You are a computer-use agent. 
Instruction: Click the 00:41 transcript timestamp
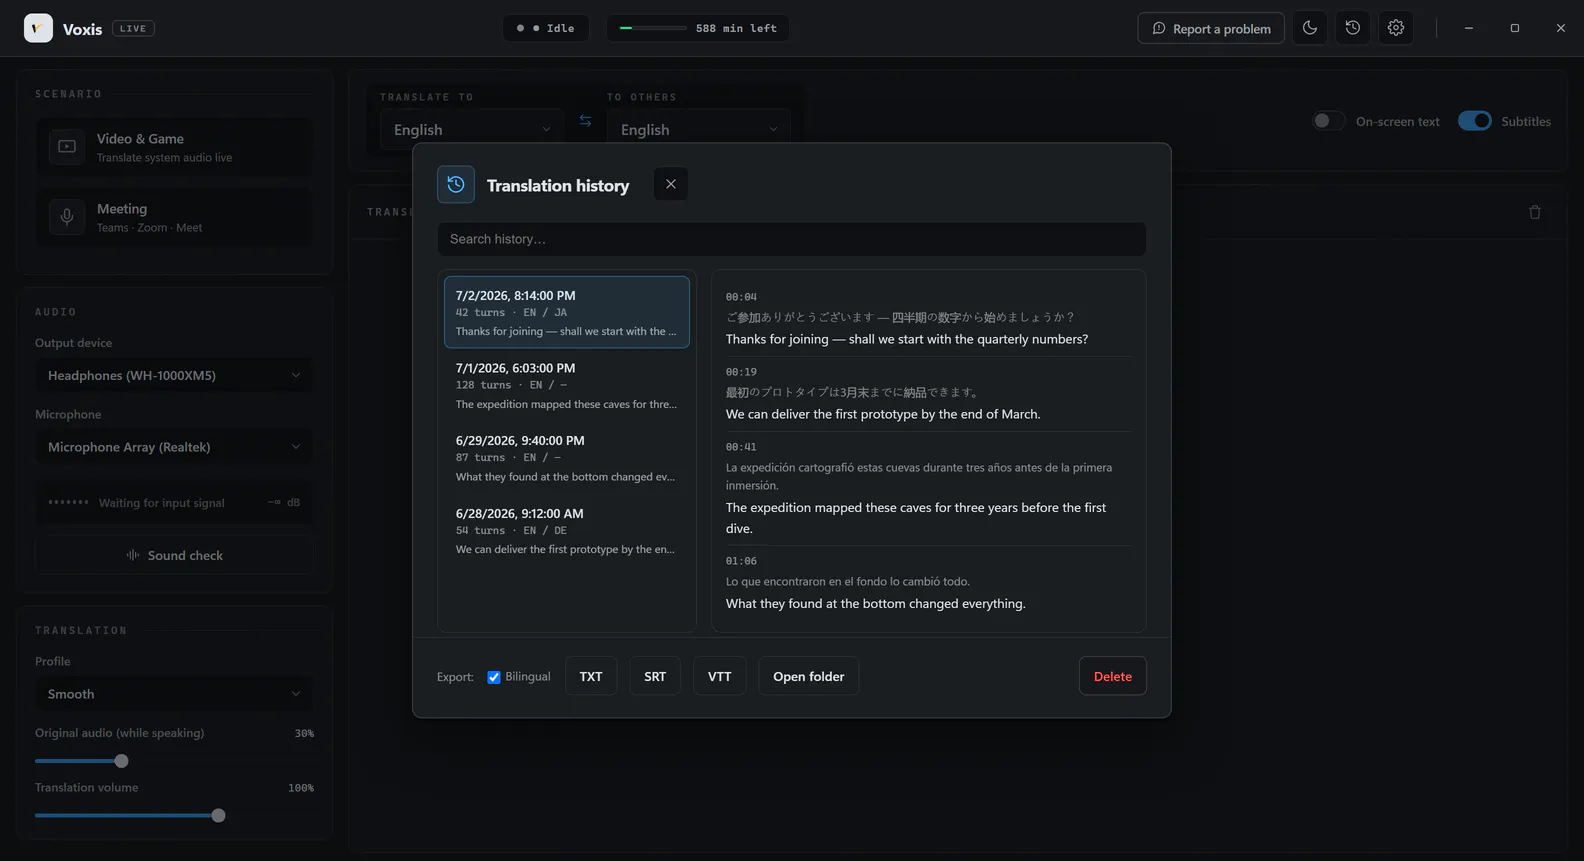click(741, 447)
